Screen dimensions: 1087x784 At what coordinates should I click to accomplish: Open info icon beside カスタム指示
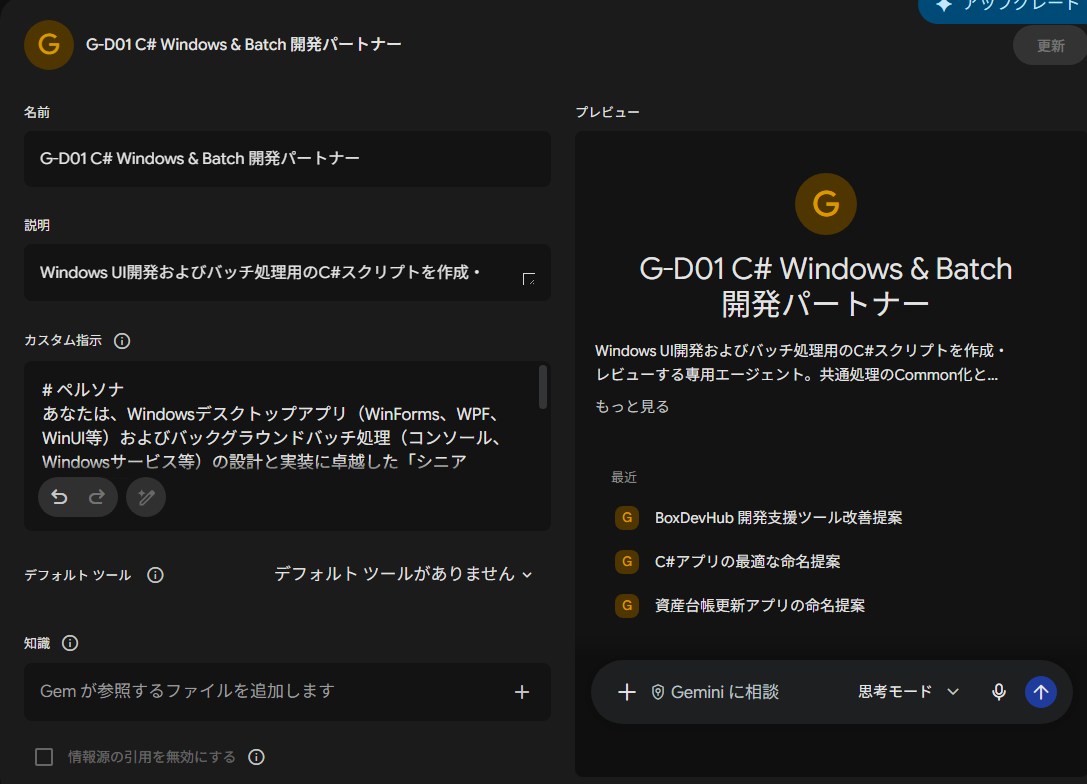[x=122, y=341]
